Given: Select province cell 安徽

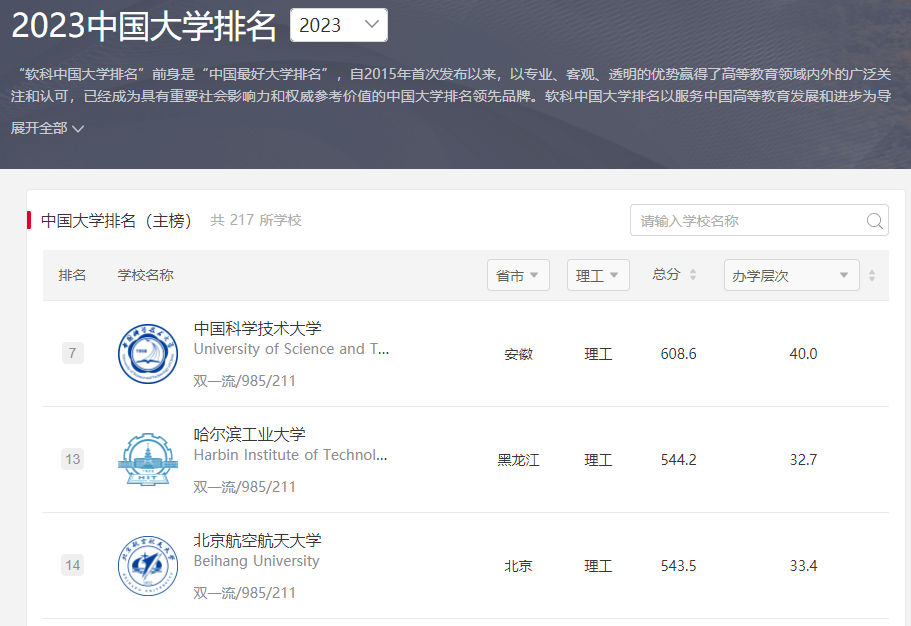Looking at the screenshot, I should 518,354.
